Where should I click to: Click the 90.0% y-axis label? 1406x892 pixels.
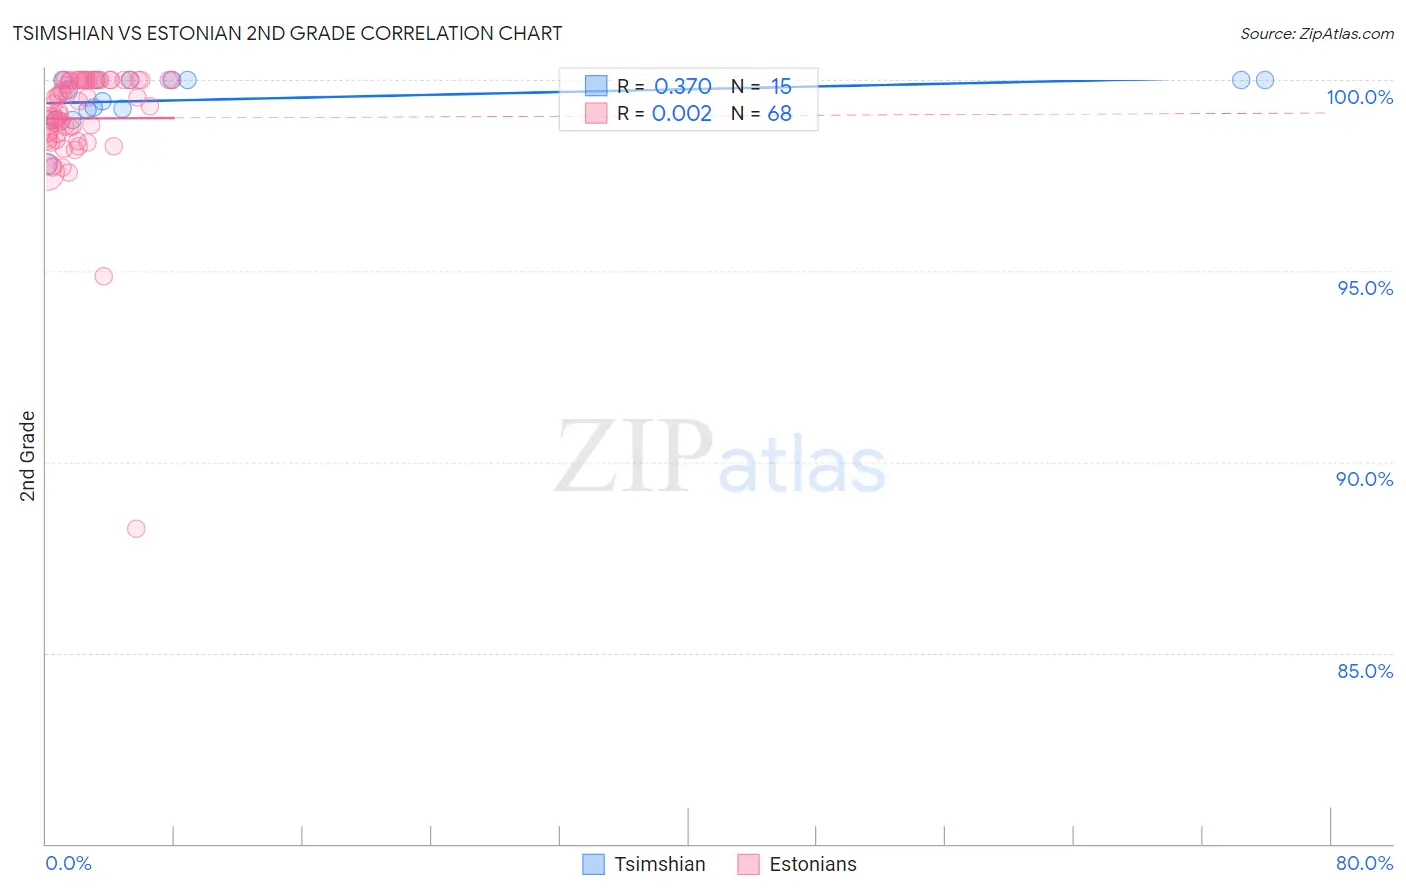(x=1365, y=479)
